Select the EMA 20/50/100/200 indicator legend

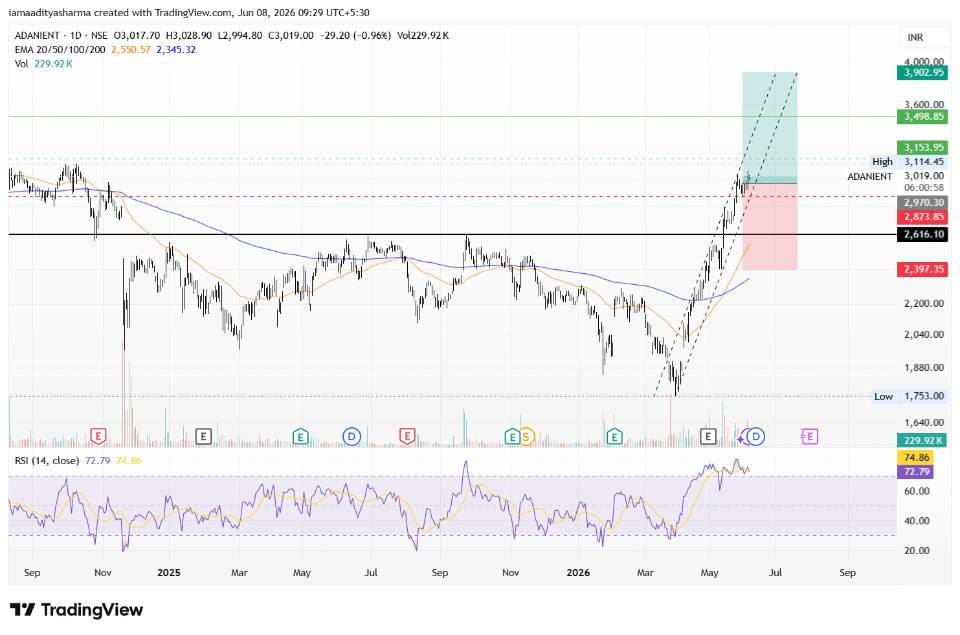[60, 50]
